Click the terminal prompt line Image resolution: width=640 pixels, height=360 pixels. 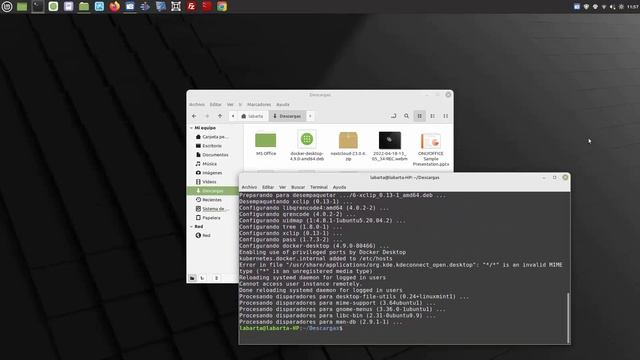pyautogui.click(x=291, y=328)
